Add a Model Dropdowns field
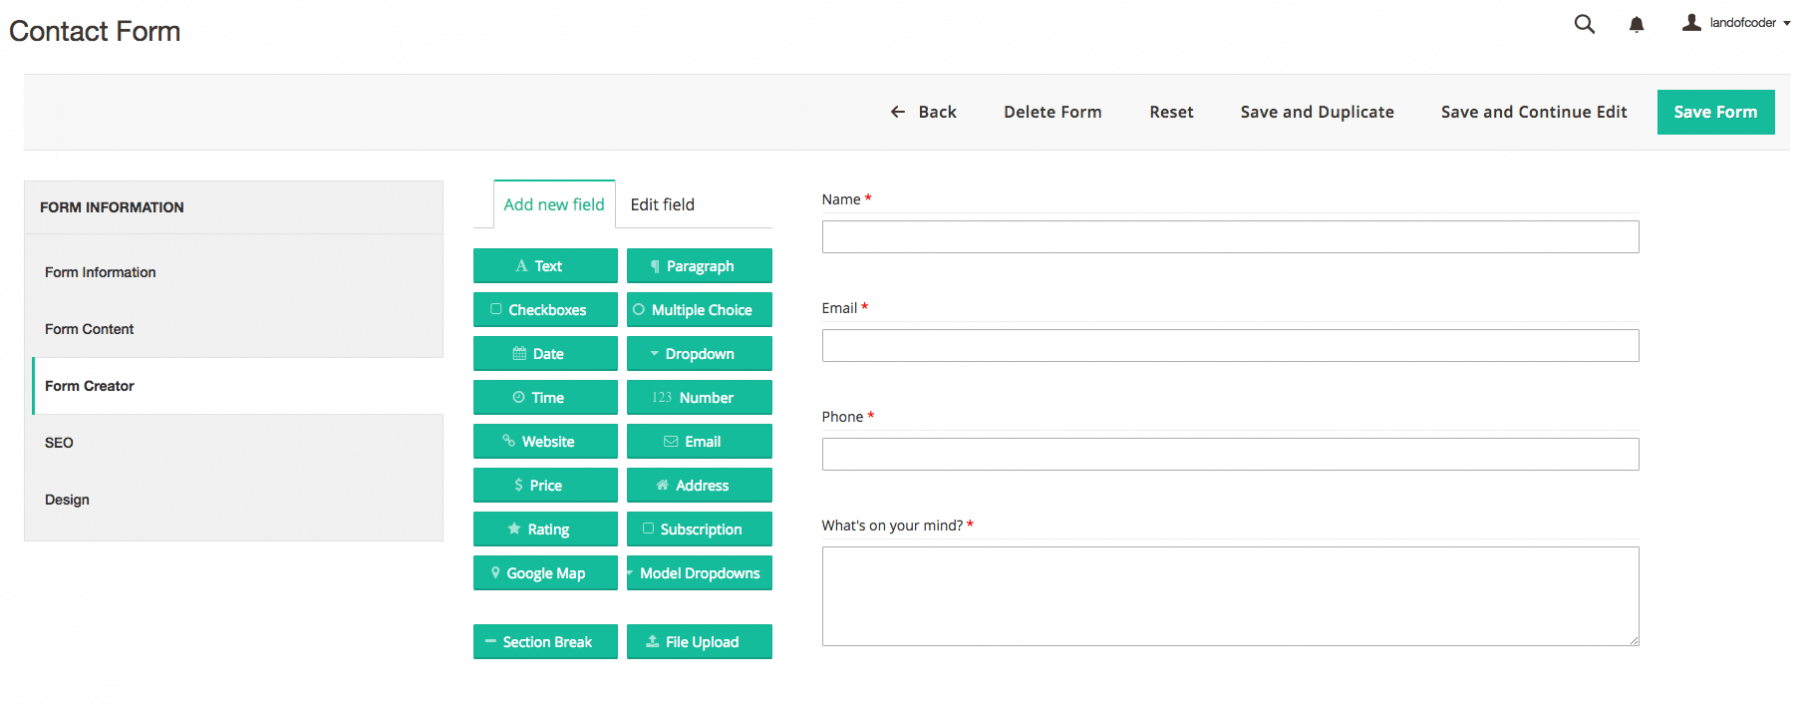The width and height of the screenshot is (1800, 706). (699, 573)
